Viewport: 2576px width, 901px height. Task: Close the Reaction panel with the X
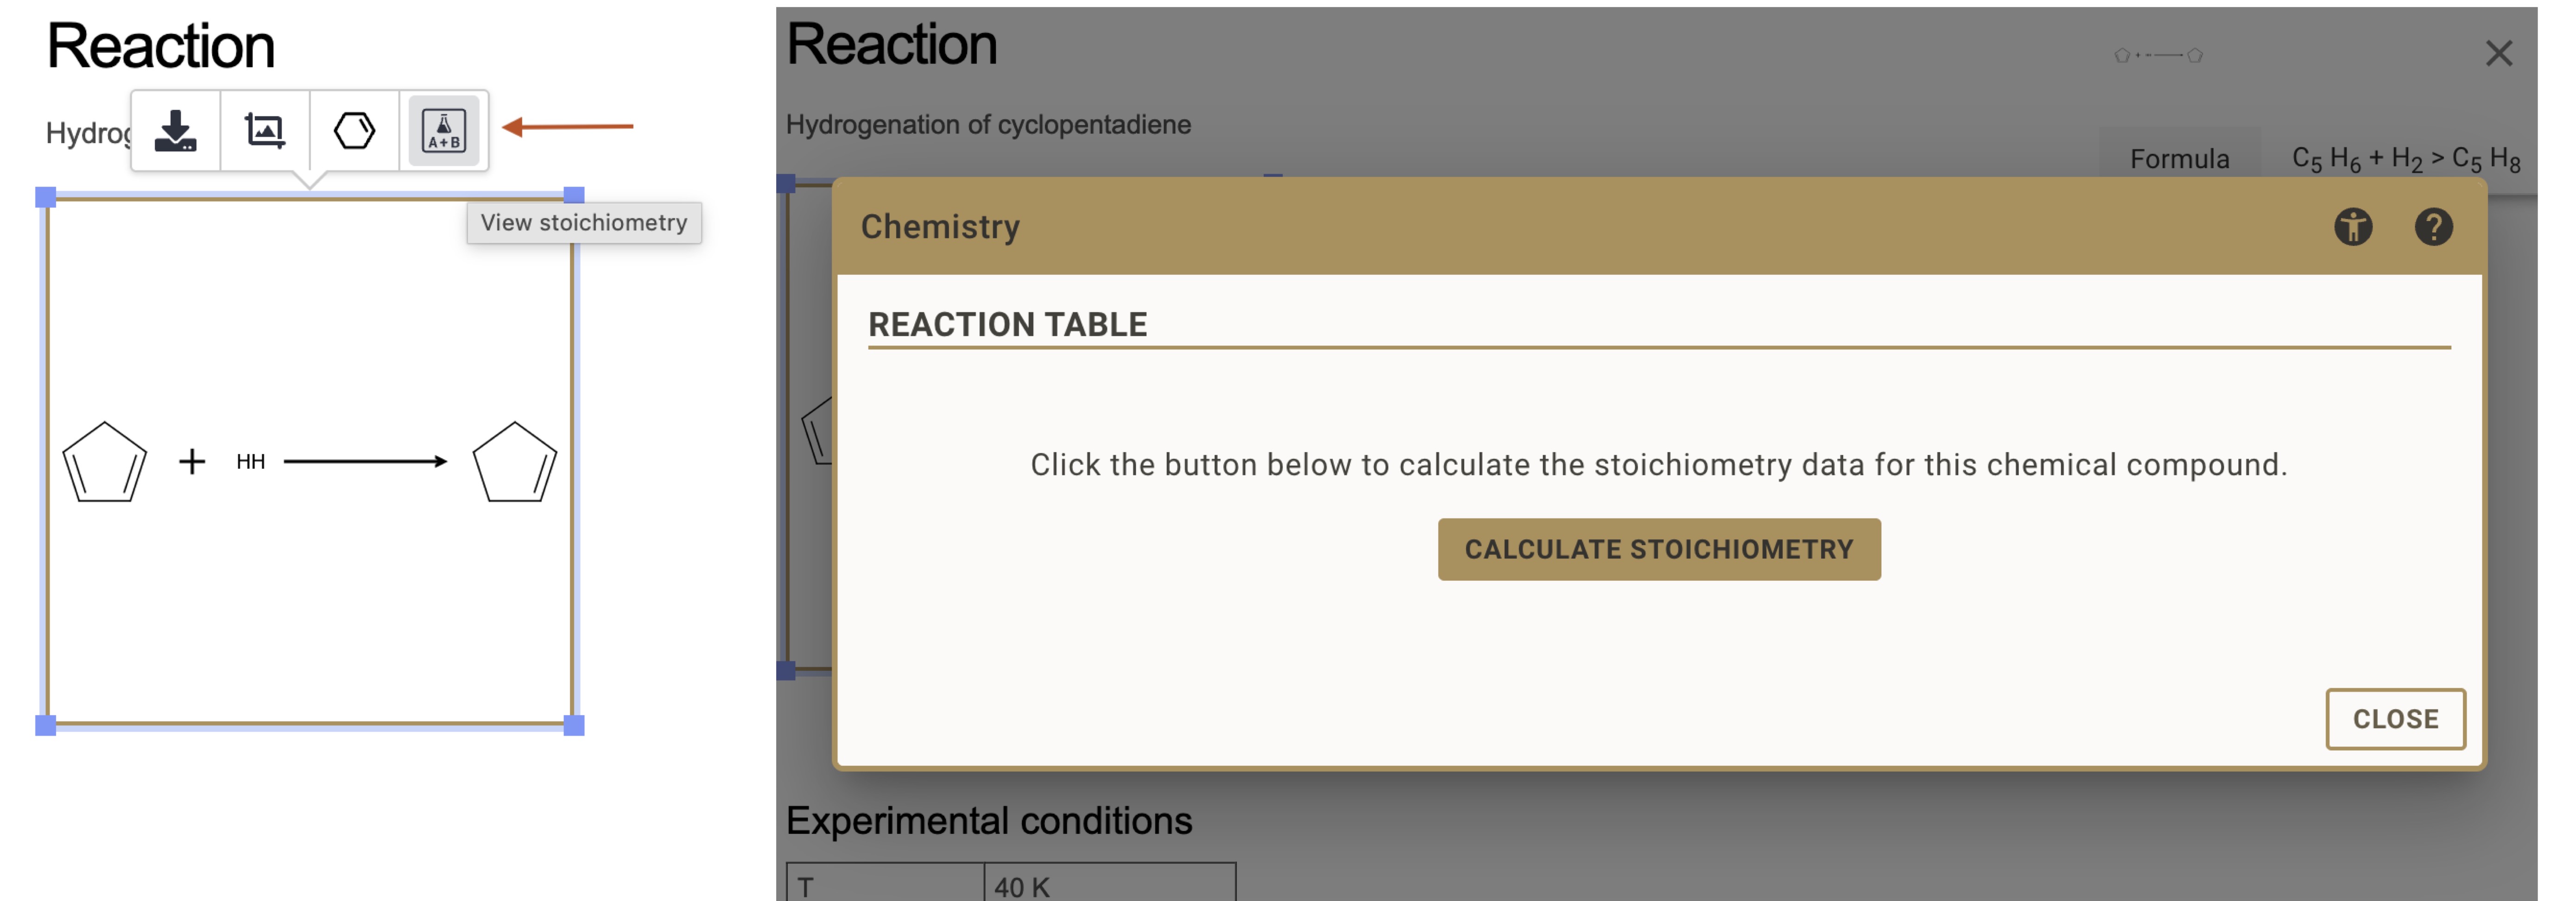pyautogui.click(x=2498, y=54)
